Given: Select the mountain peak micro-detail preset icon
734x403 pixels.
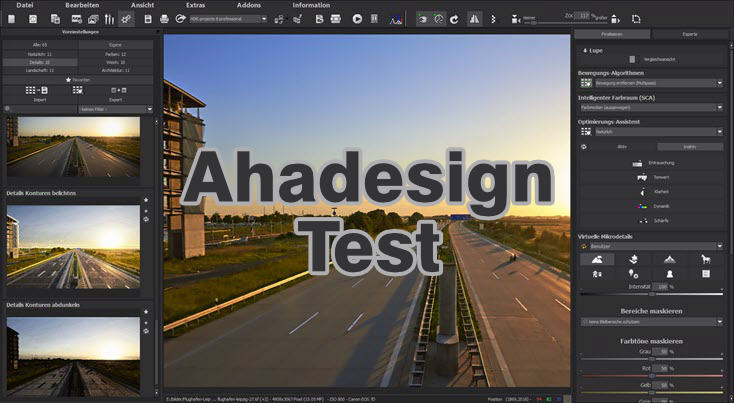Looking at the screenshot, I should pos(669,259).
